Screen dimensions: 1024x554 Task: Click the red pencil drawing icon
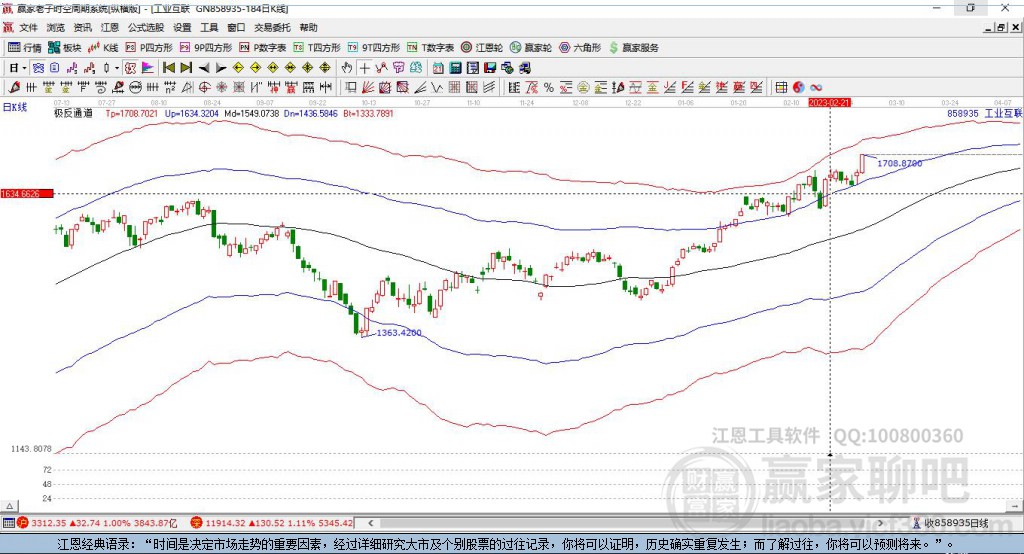pyautogui.click(x=14, y=88)
